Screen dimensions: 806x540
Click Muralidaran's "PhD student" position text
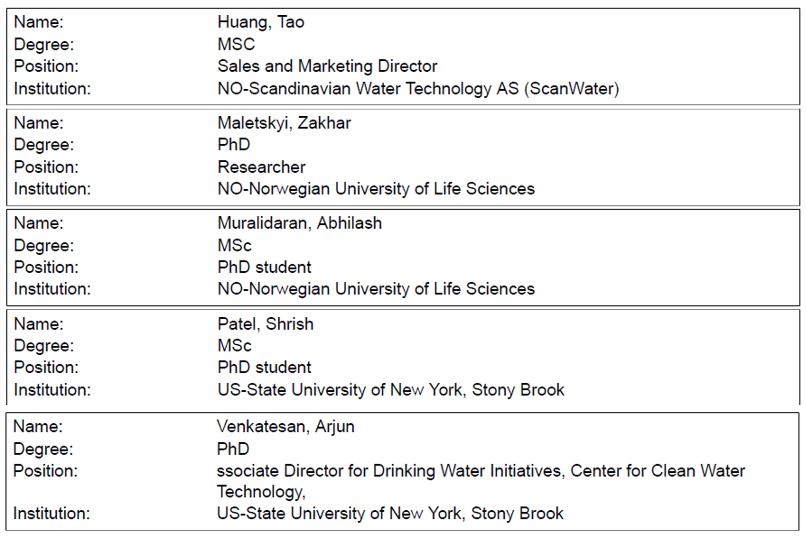[x=264, y=267]
